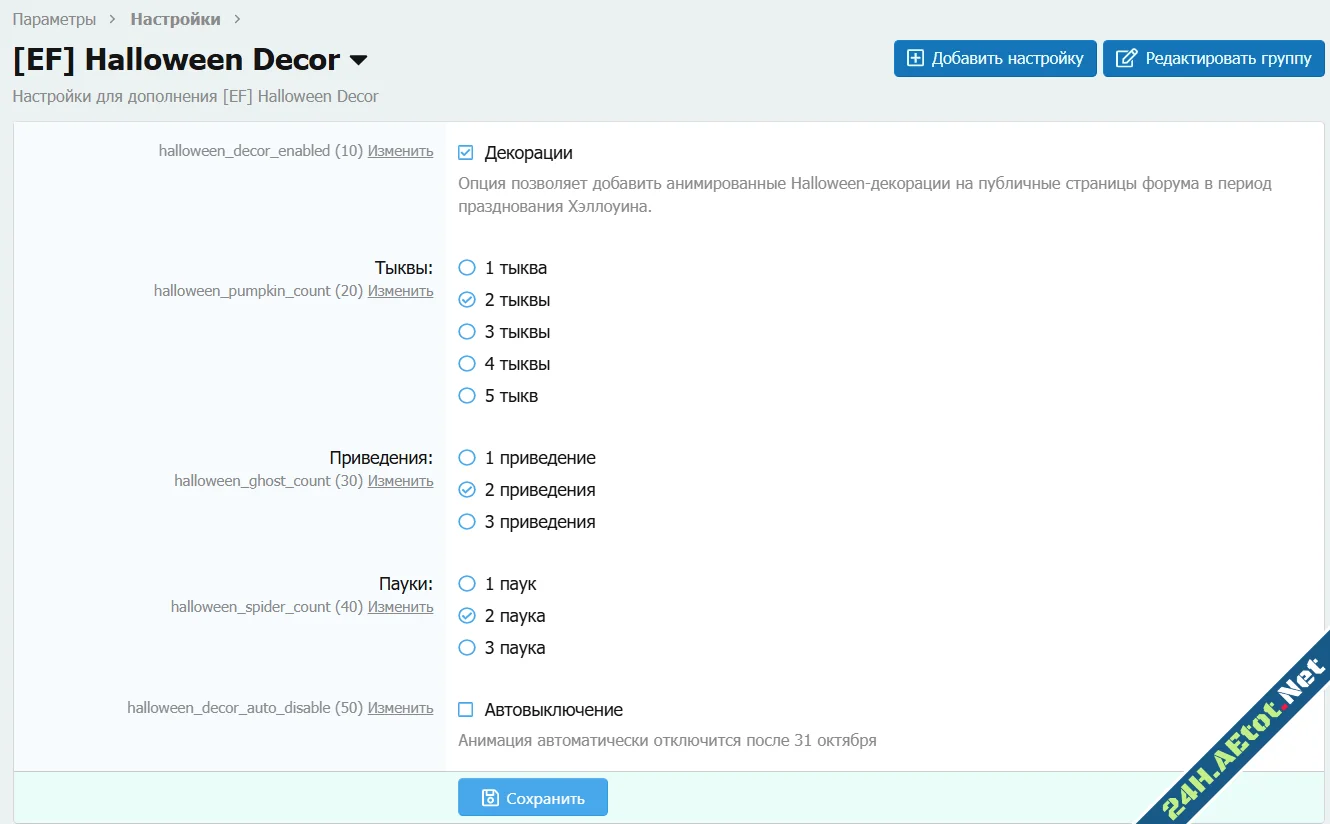Viewport: 1330px width, 824px height.
Task: Click the plus icon on Добавить настройку
Action: [915, 59]
